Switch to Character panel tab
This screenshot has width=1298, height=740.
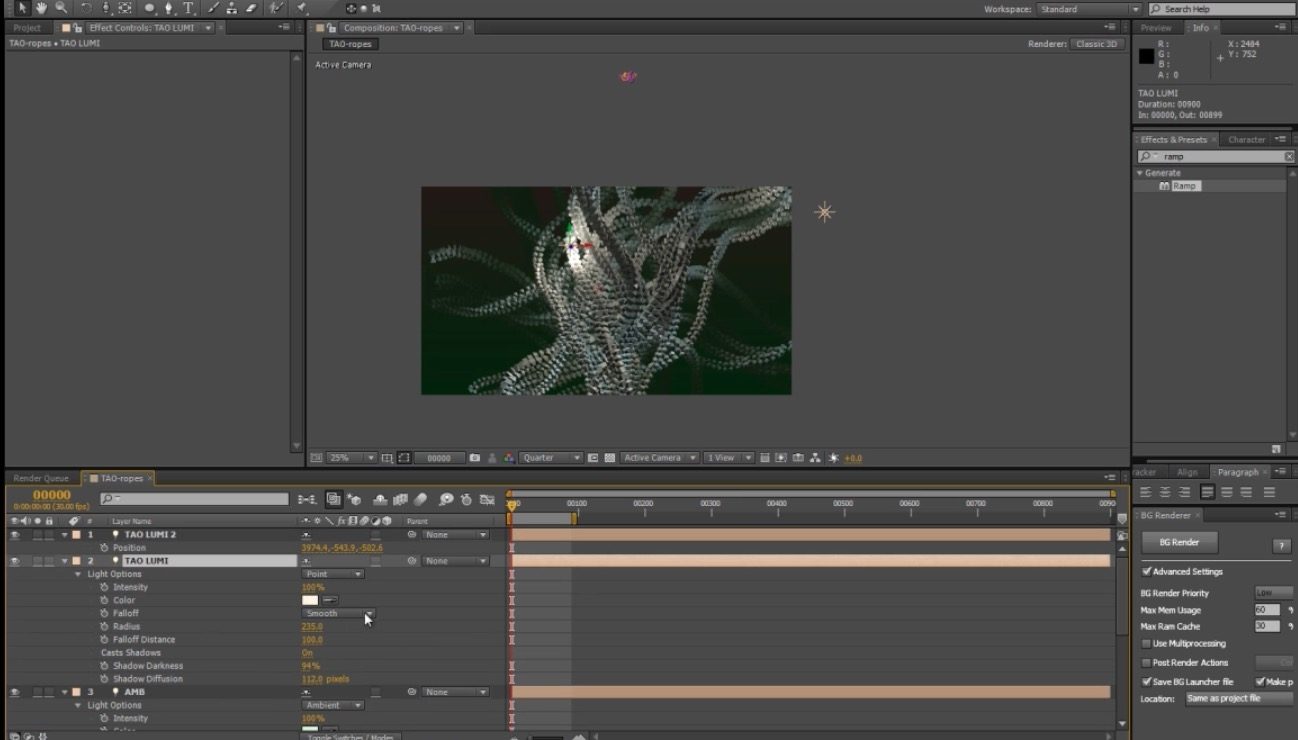1246,140
